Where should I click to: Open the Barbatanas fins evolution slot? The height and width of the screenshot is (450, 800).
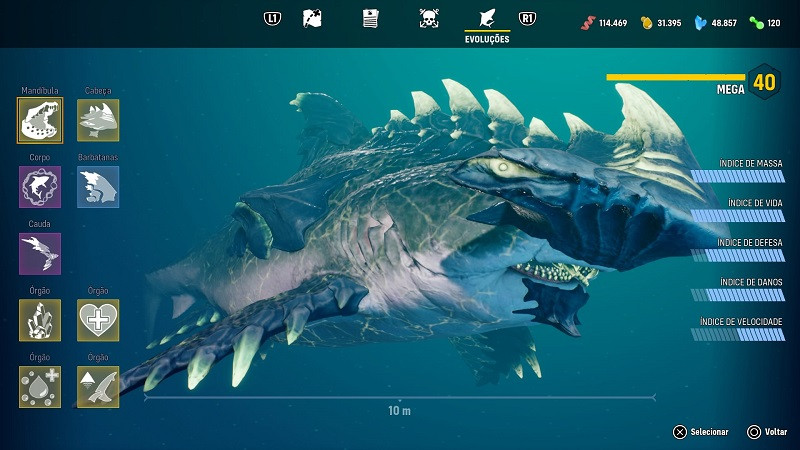point(98,187)
